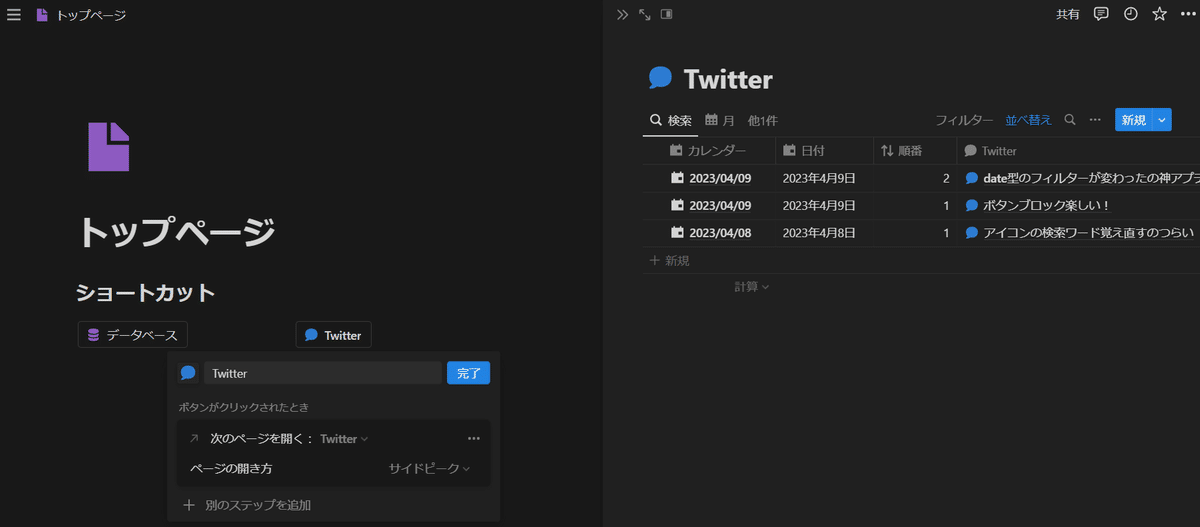Click the 完了 done button

coord(468,373)
